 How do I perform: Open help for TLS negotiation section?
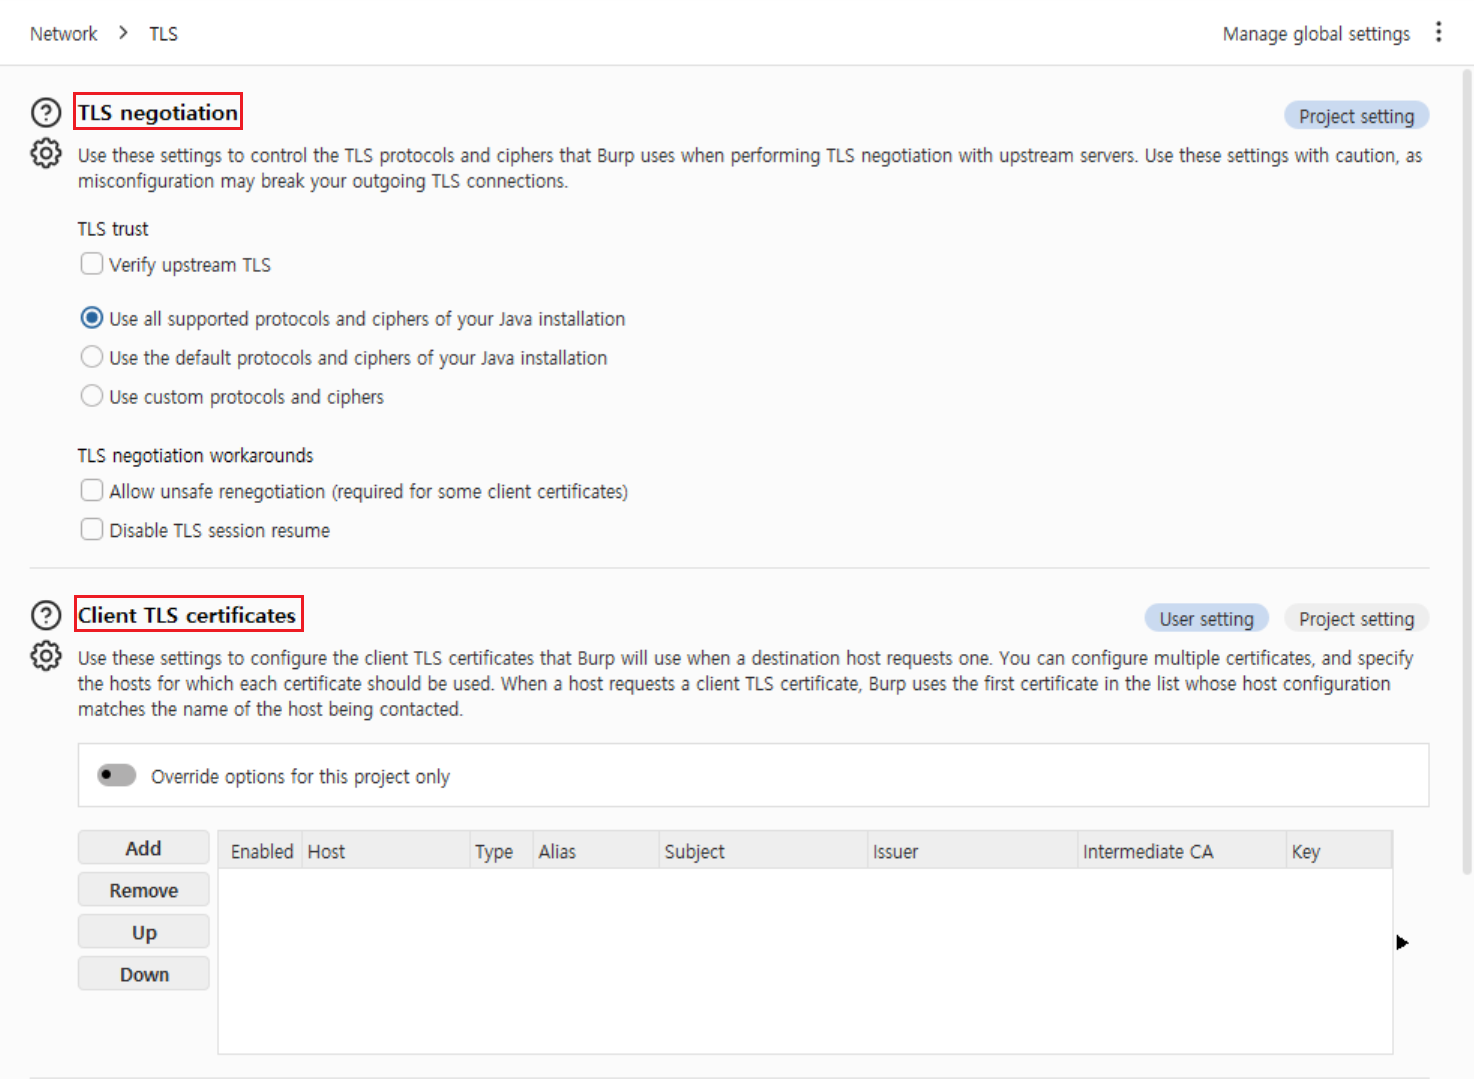[46, 113]
